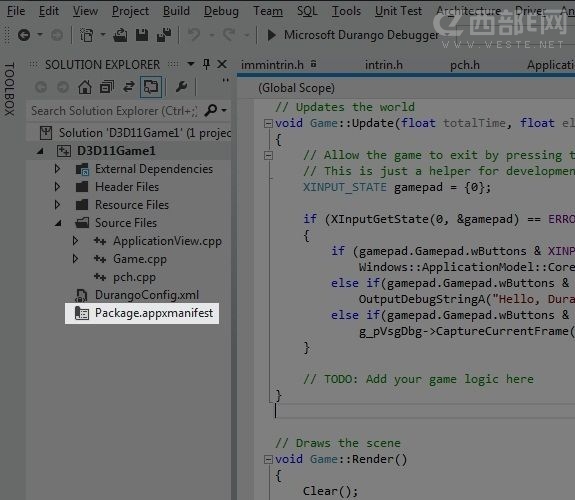Screen dimensions: 575x500
Task: Click the Package.appxmanifest file icon
Action: [82, 313]
